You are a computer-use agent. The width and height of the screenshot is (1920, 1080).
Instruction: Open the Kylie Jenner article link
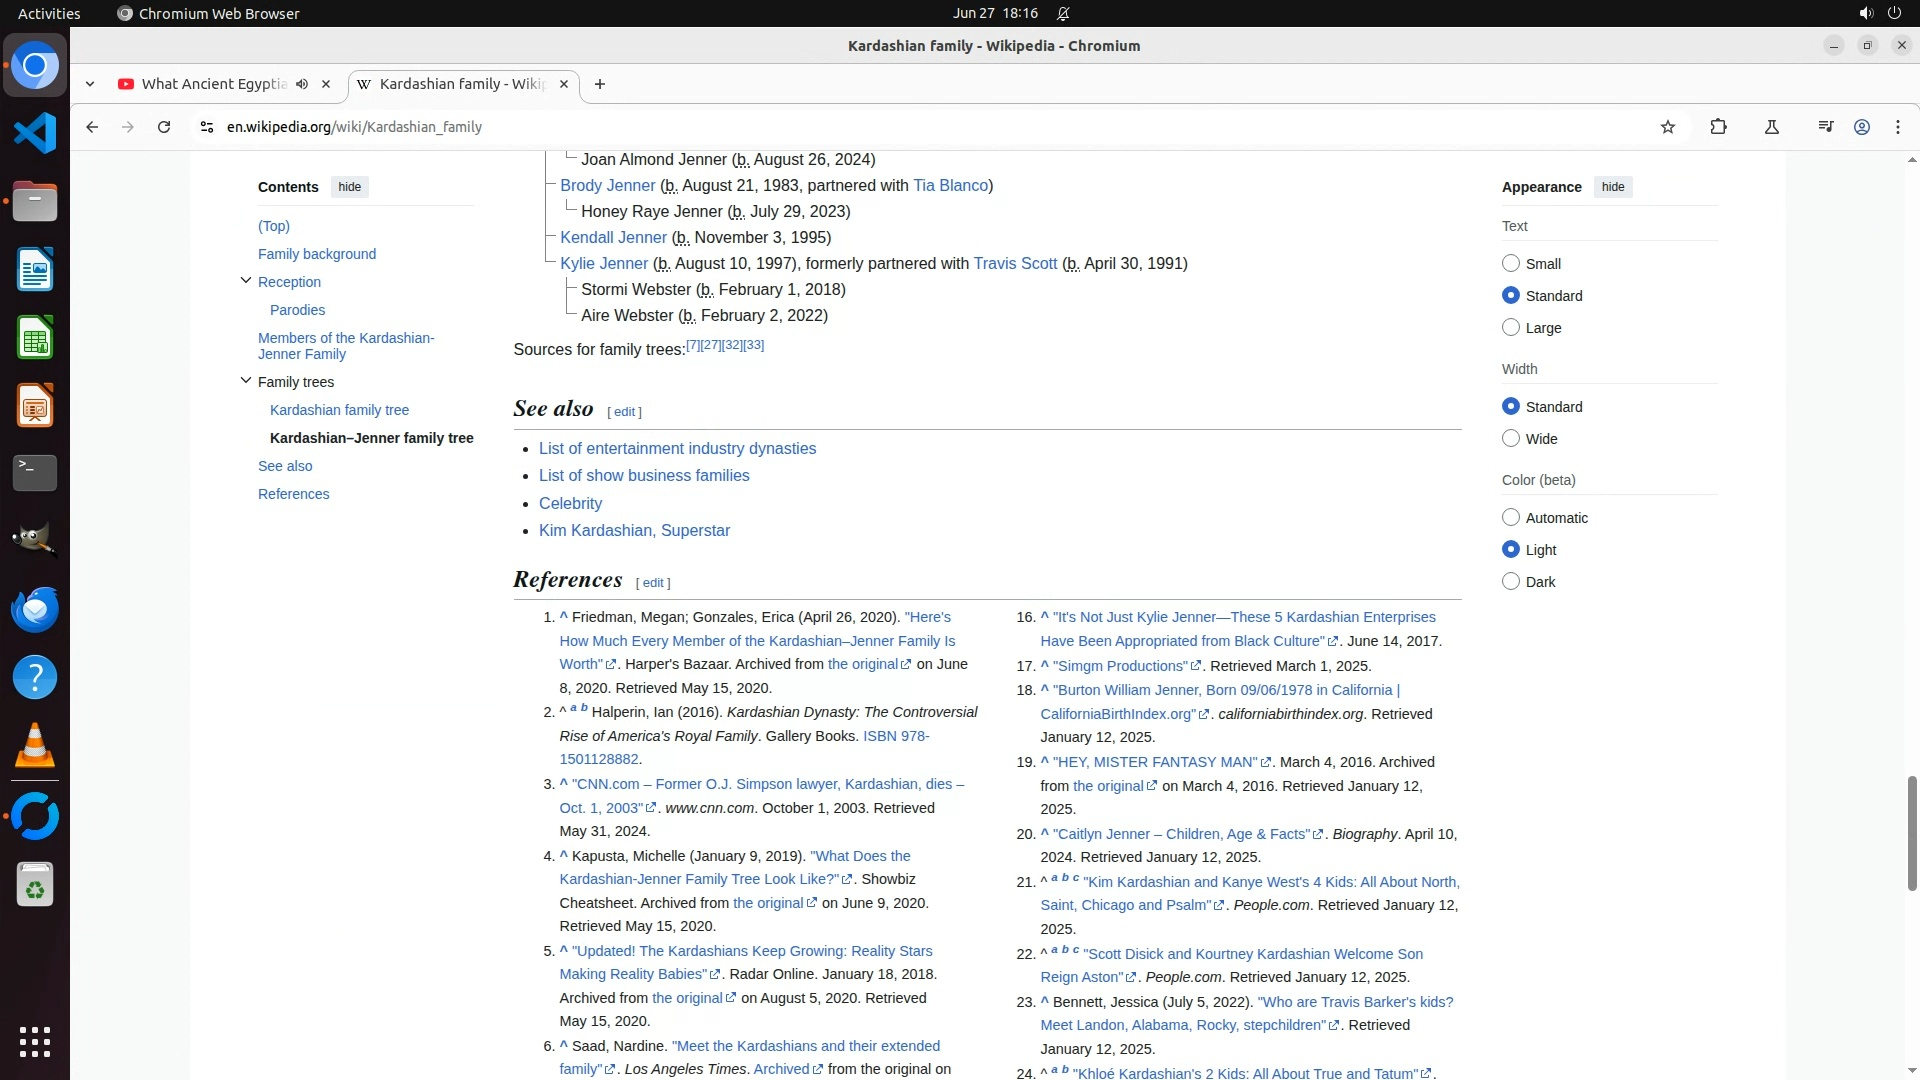[x=604, y=263]
